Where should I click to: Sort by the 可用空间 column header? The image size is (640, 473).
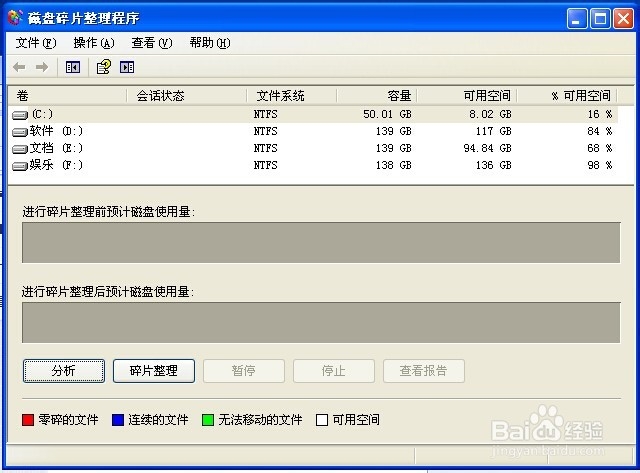[x=467, y=96]
